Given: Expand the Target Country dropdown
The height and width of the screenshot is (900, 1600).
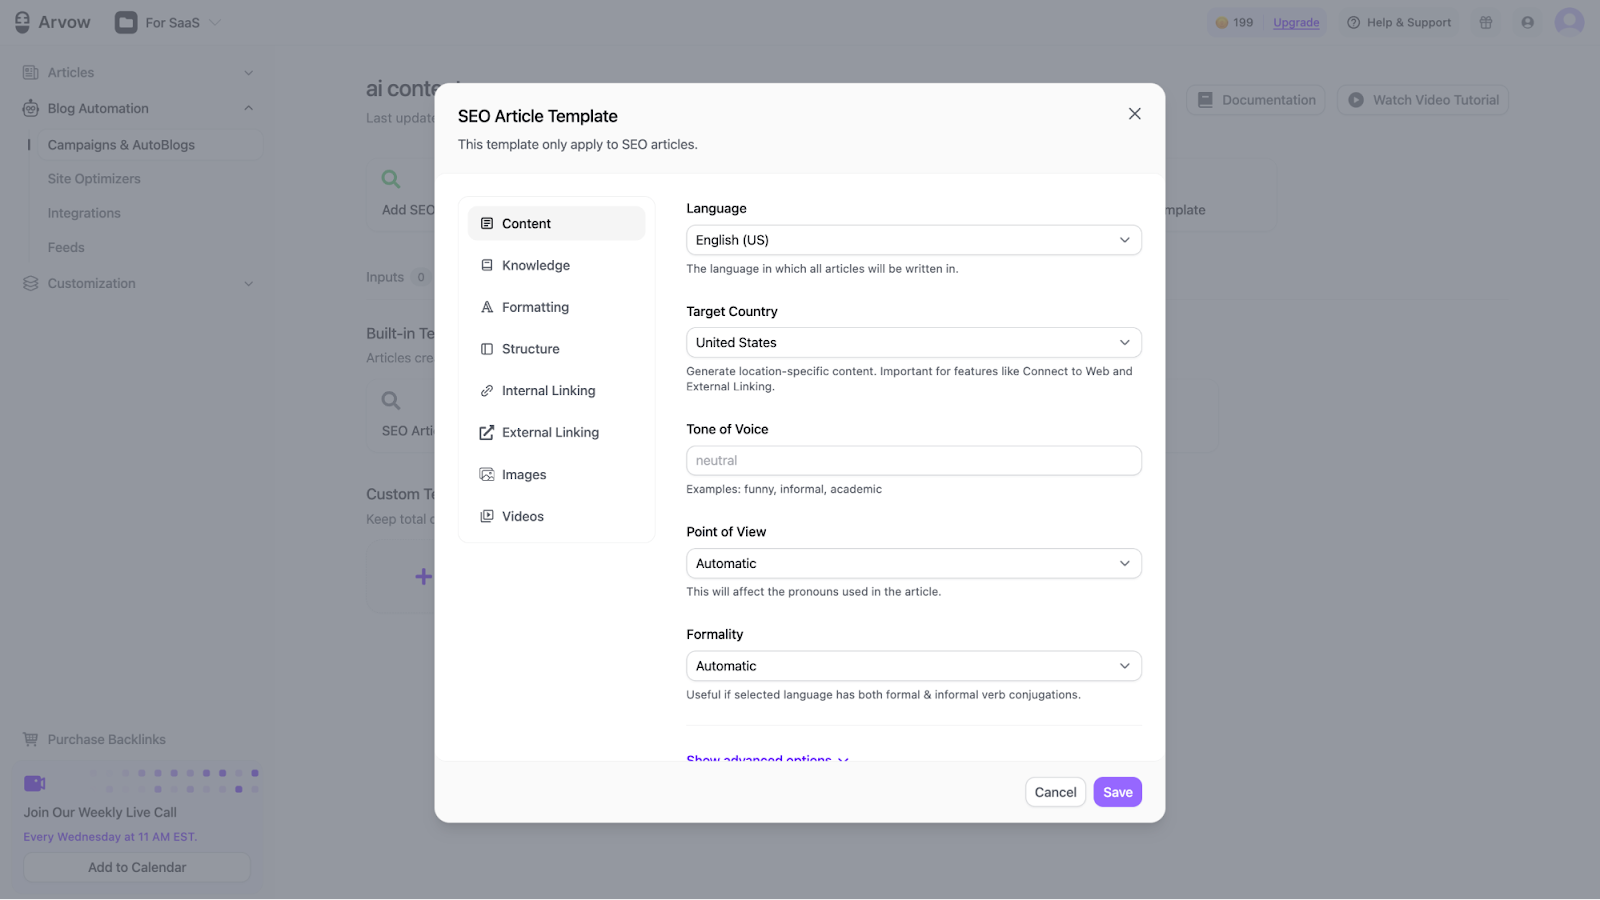Looking at the screenshot, I should click(912, 342).
